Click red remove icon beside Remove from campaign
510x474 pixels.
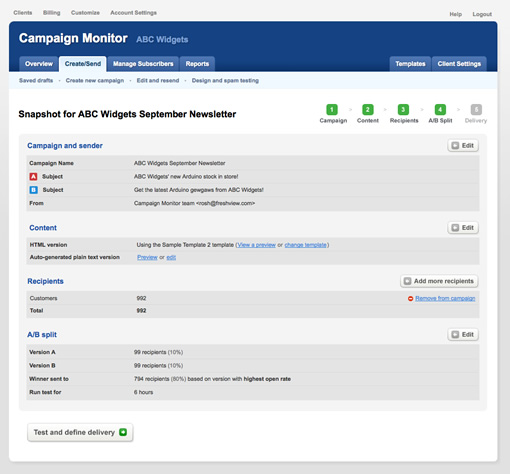click(x=410, y=298)
